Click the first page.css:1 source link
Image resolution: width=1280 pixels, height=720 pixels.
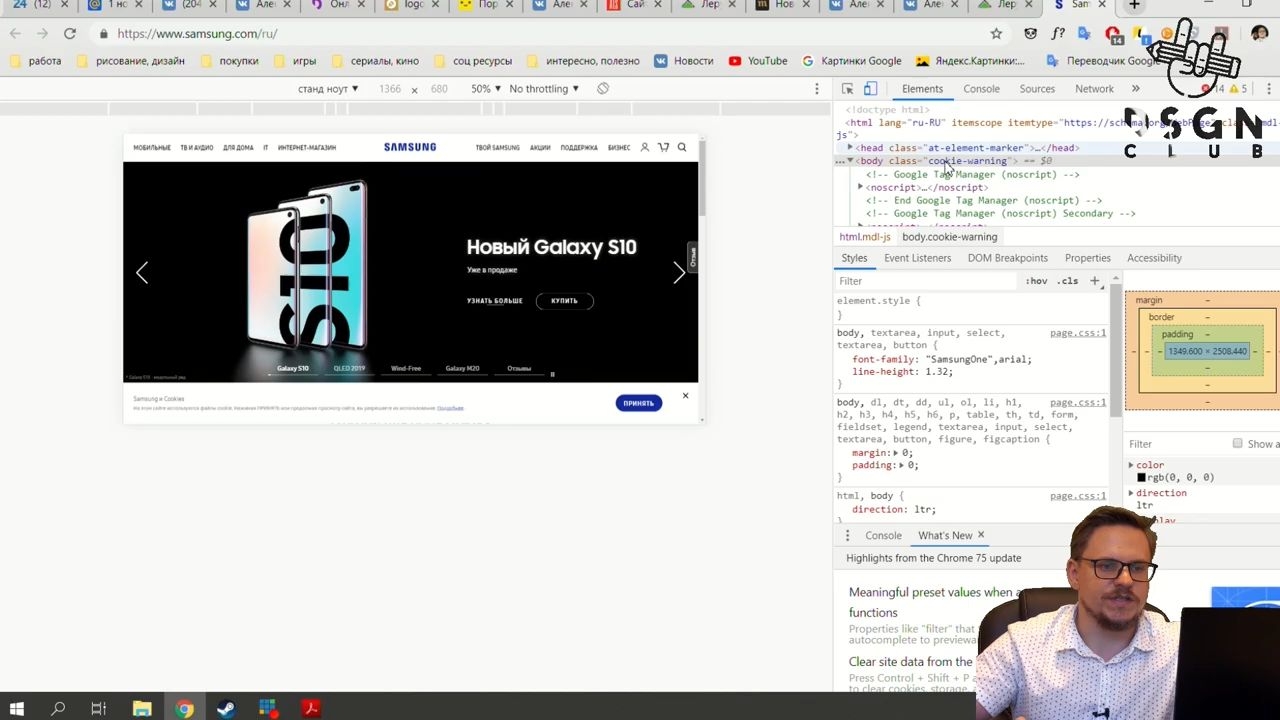click(x=1078, y=333)
